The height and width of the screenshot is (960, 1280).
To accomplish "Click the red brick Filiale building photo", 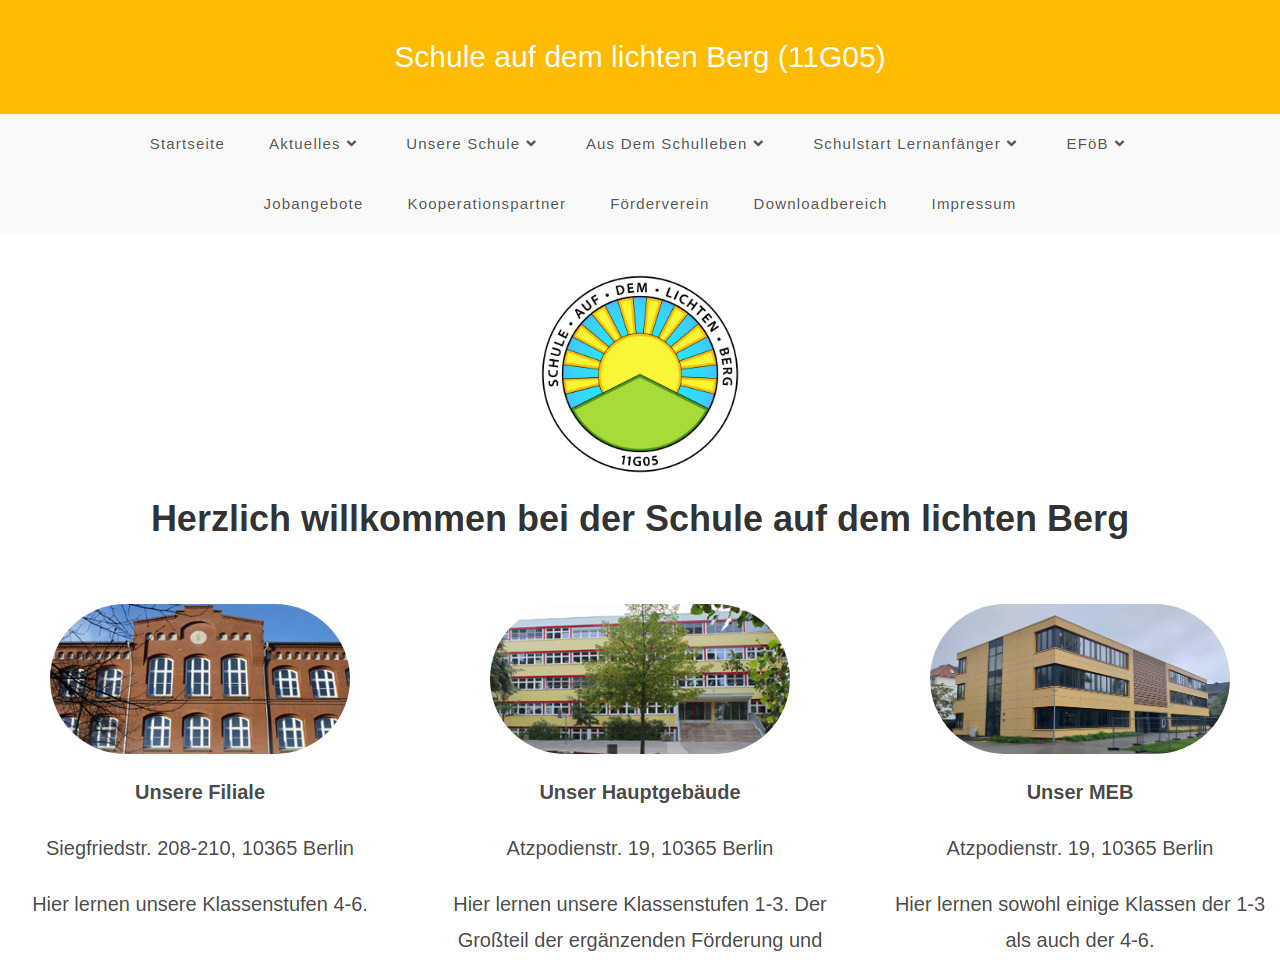I will pyautogui.click(x=200, y=678).
